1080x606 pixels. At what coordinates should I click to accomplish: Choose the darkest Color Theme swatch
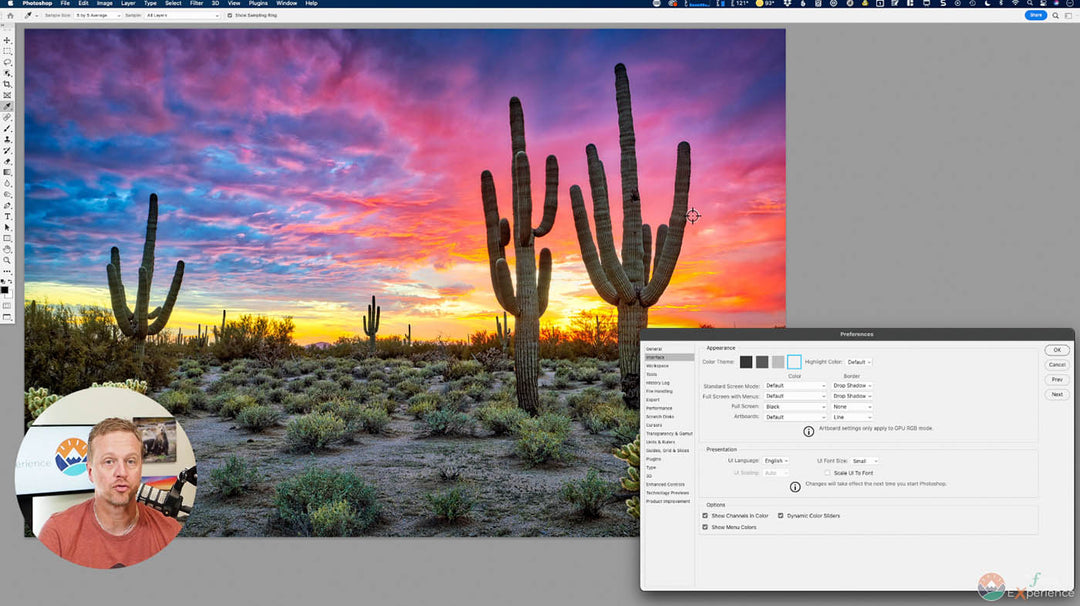(x=746, y=362)
